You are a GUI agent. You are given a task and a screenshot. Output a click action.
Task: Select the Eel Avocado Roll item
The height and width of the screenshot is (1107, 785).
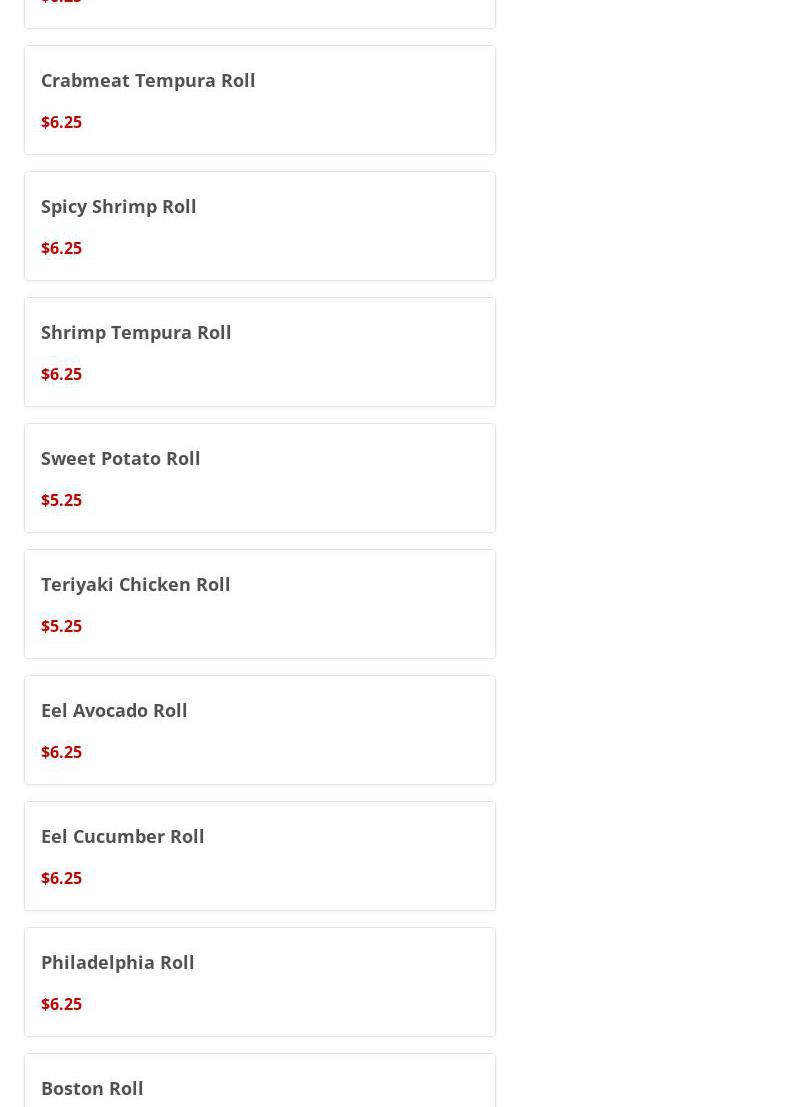(x=260, y=730)
